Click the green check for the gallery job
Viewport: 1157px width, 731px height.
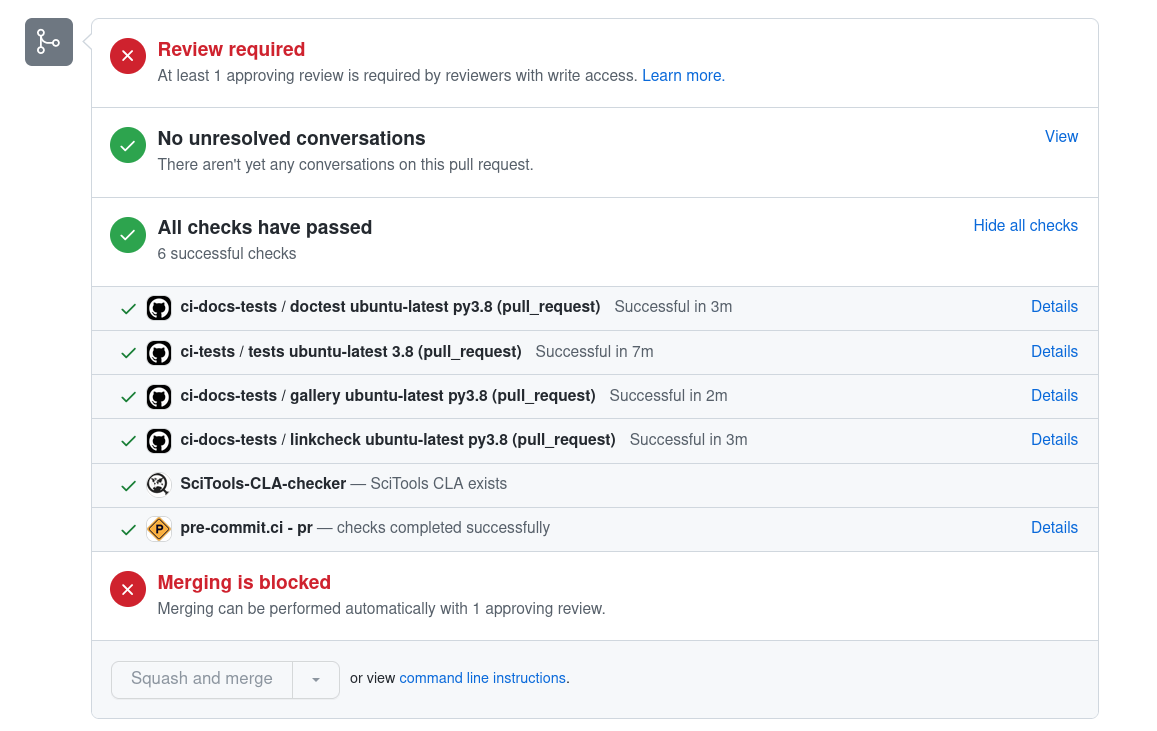point(127,396)
